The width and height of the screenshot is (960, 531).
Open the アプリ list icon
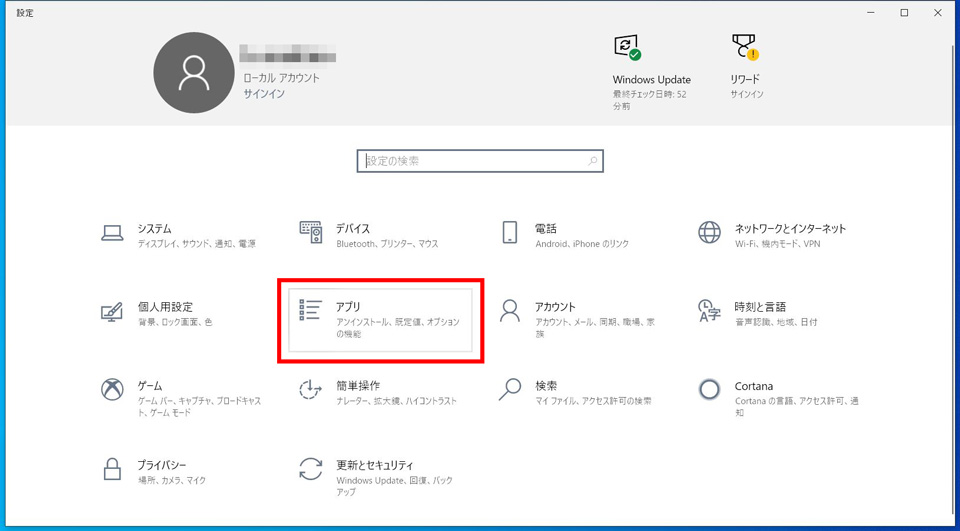(310, 310)
